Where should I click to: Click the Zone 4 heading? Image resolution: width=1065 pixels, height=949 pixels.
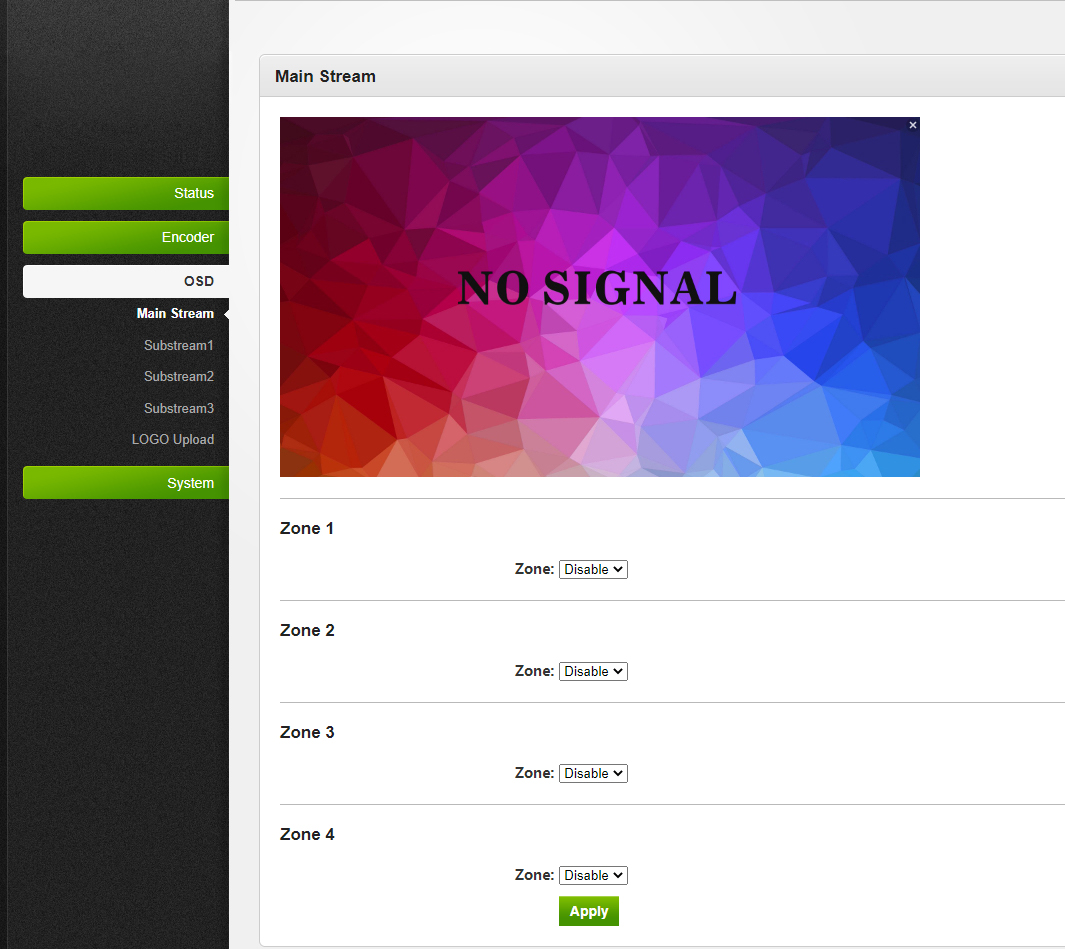pos(307,834)
